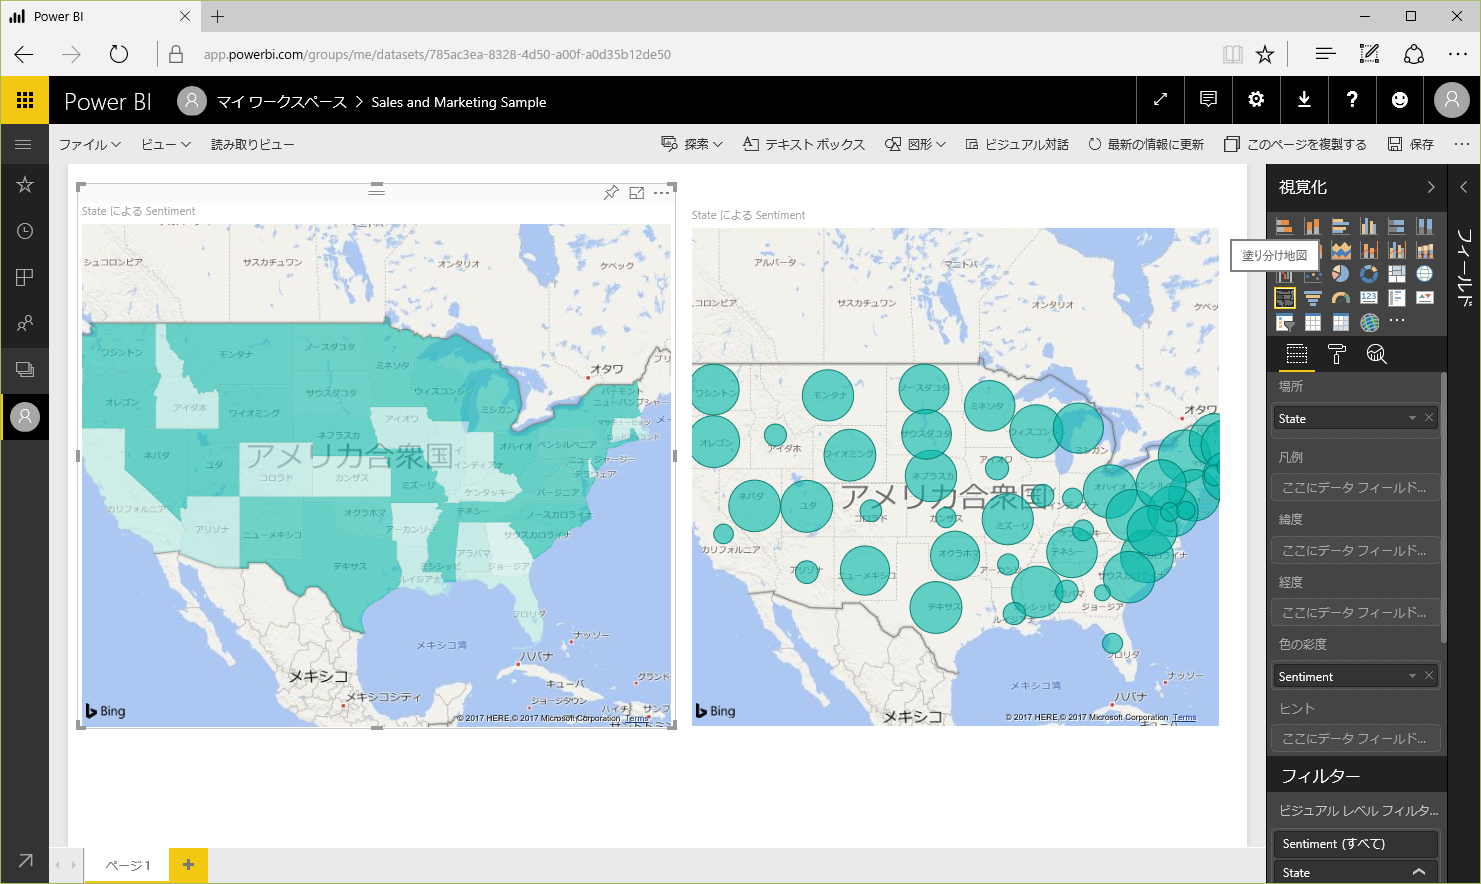Switch to the Format paint roller tab

click(1337, 354)
